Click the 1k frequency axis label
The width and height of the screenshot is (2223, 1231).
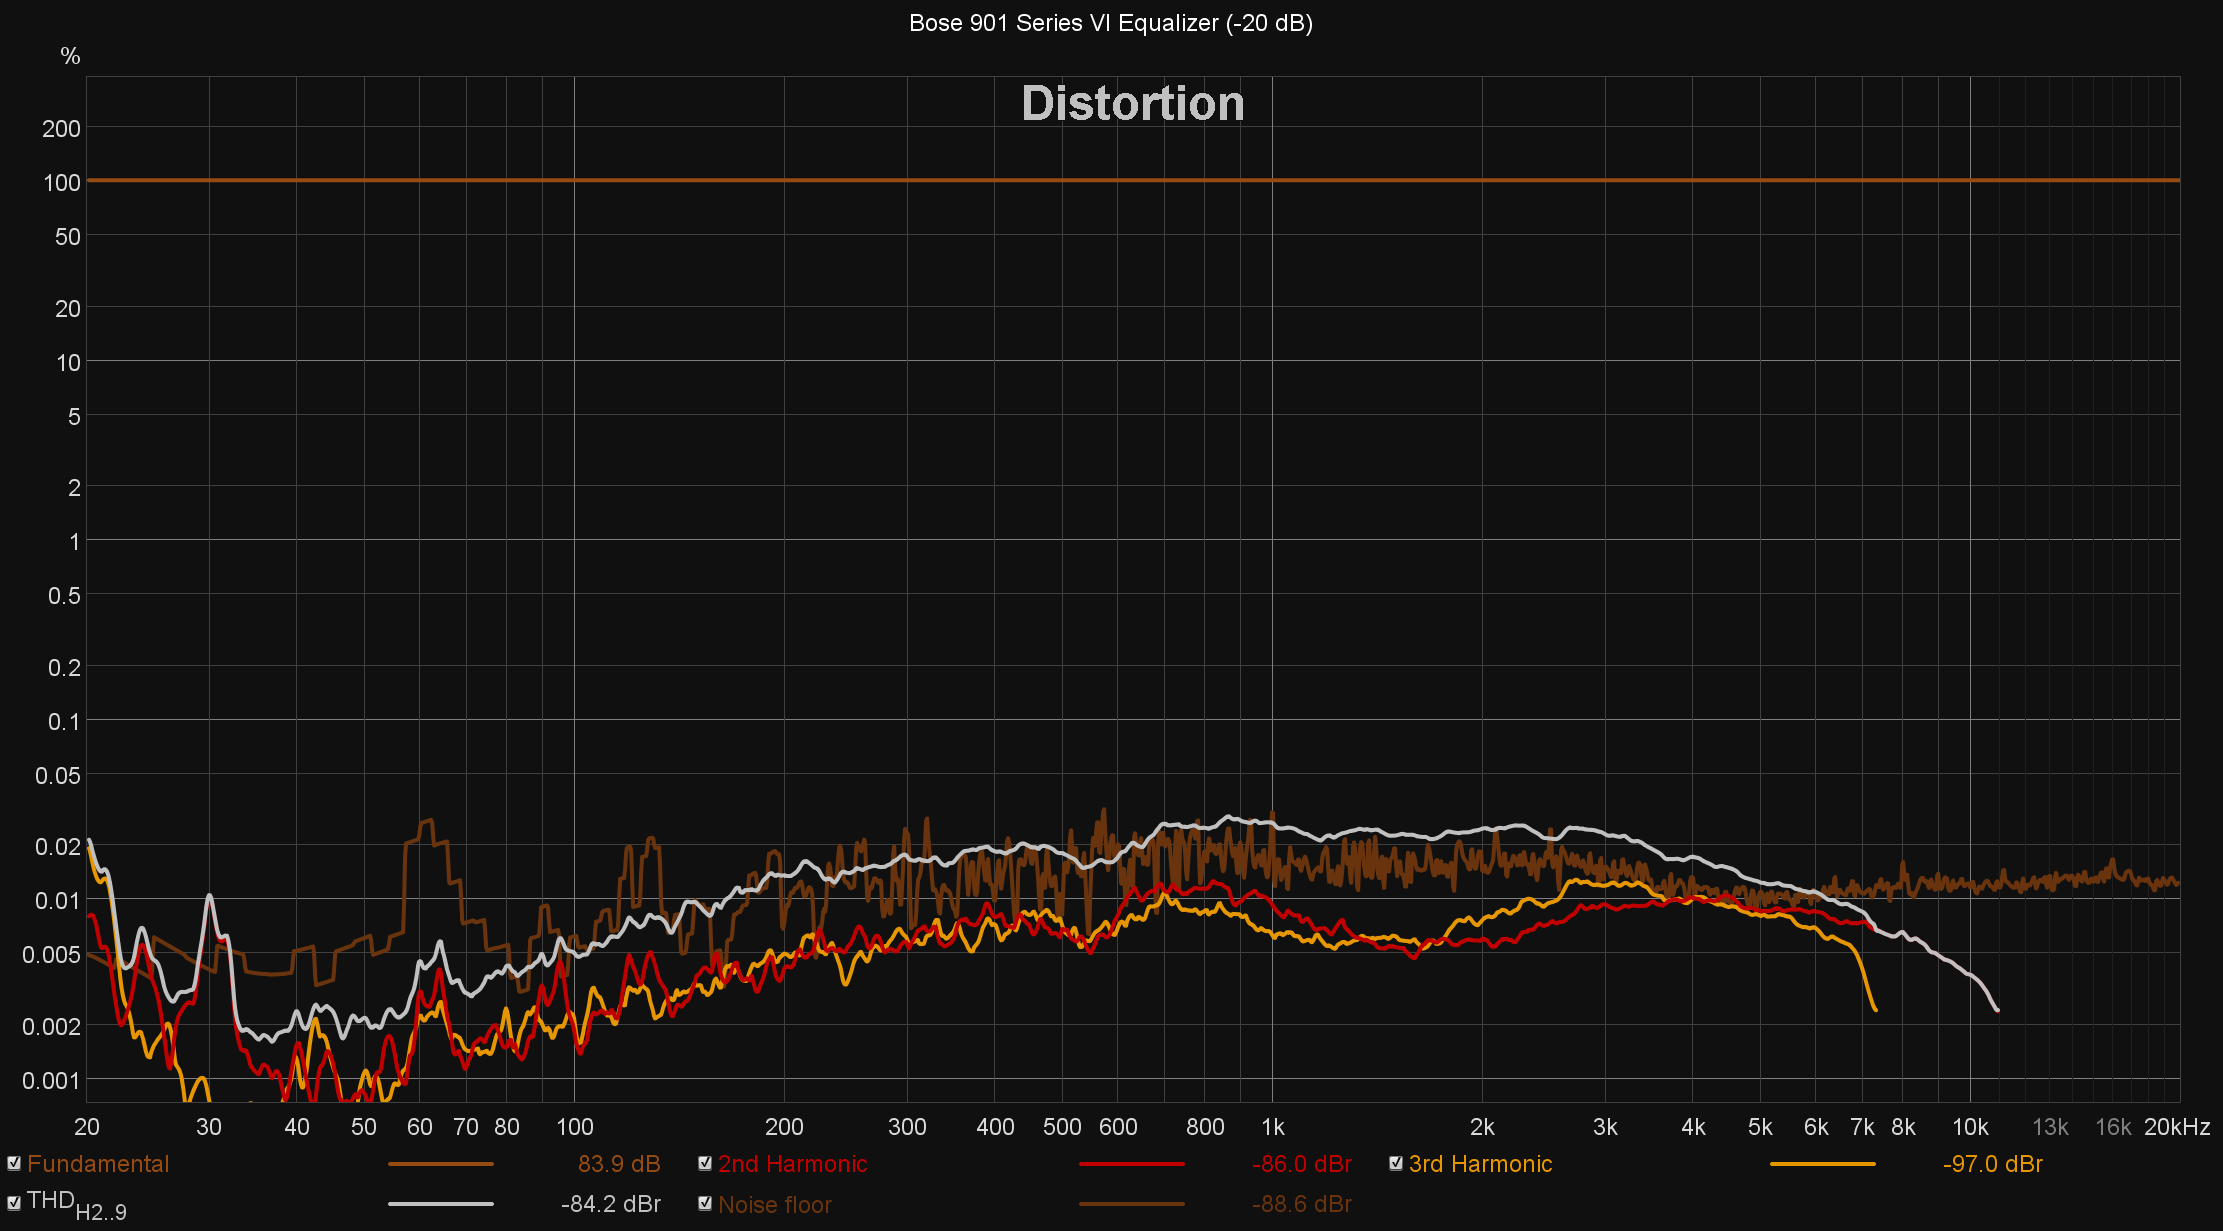tap(1272, 1127)
